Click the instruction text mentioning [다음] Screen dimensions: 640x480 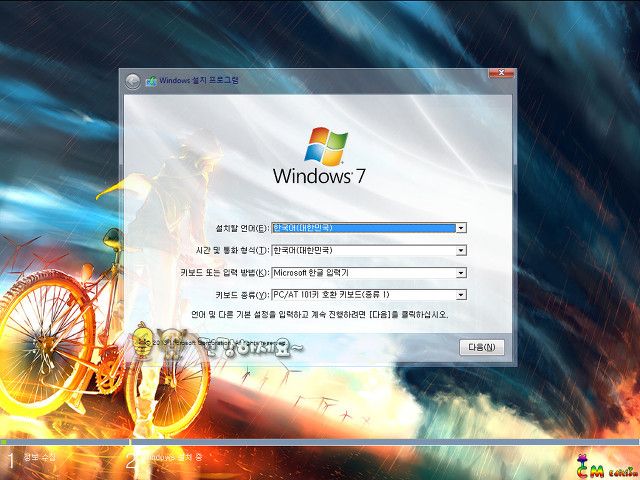pyautogui.click(x=320, y=315)
